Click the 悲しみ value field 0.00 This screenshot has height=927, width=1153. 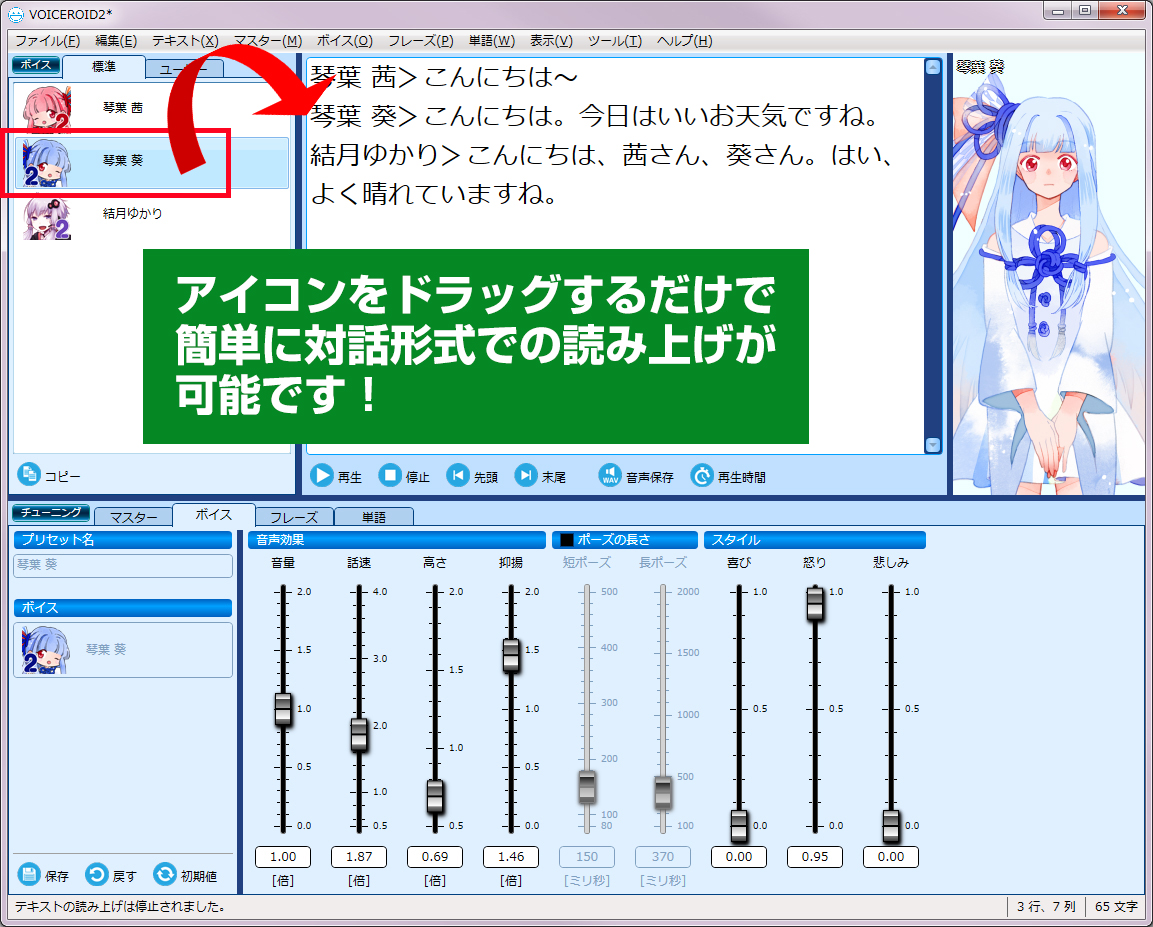pos(891,856)
